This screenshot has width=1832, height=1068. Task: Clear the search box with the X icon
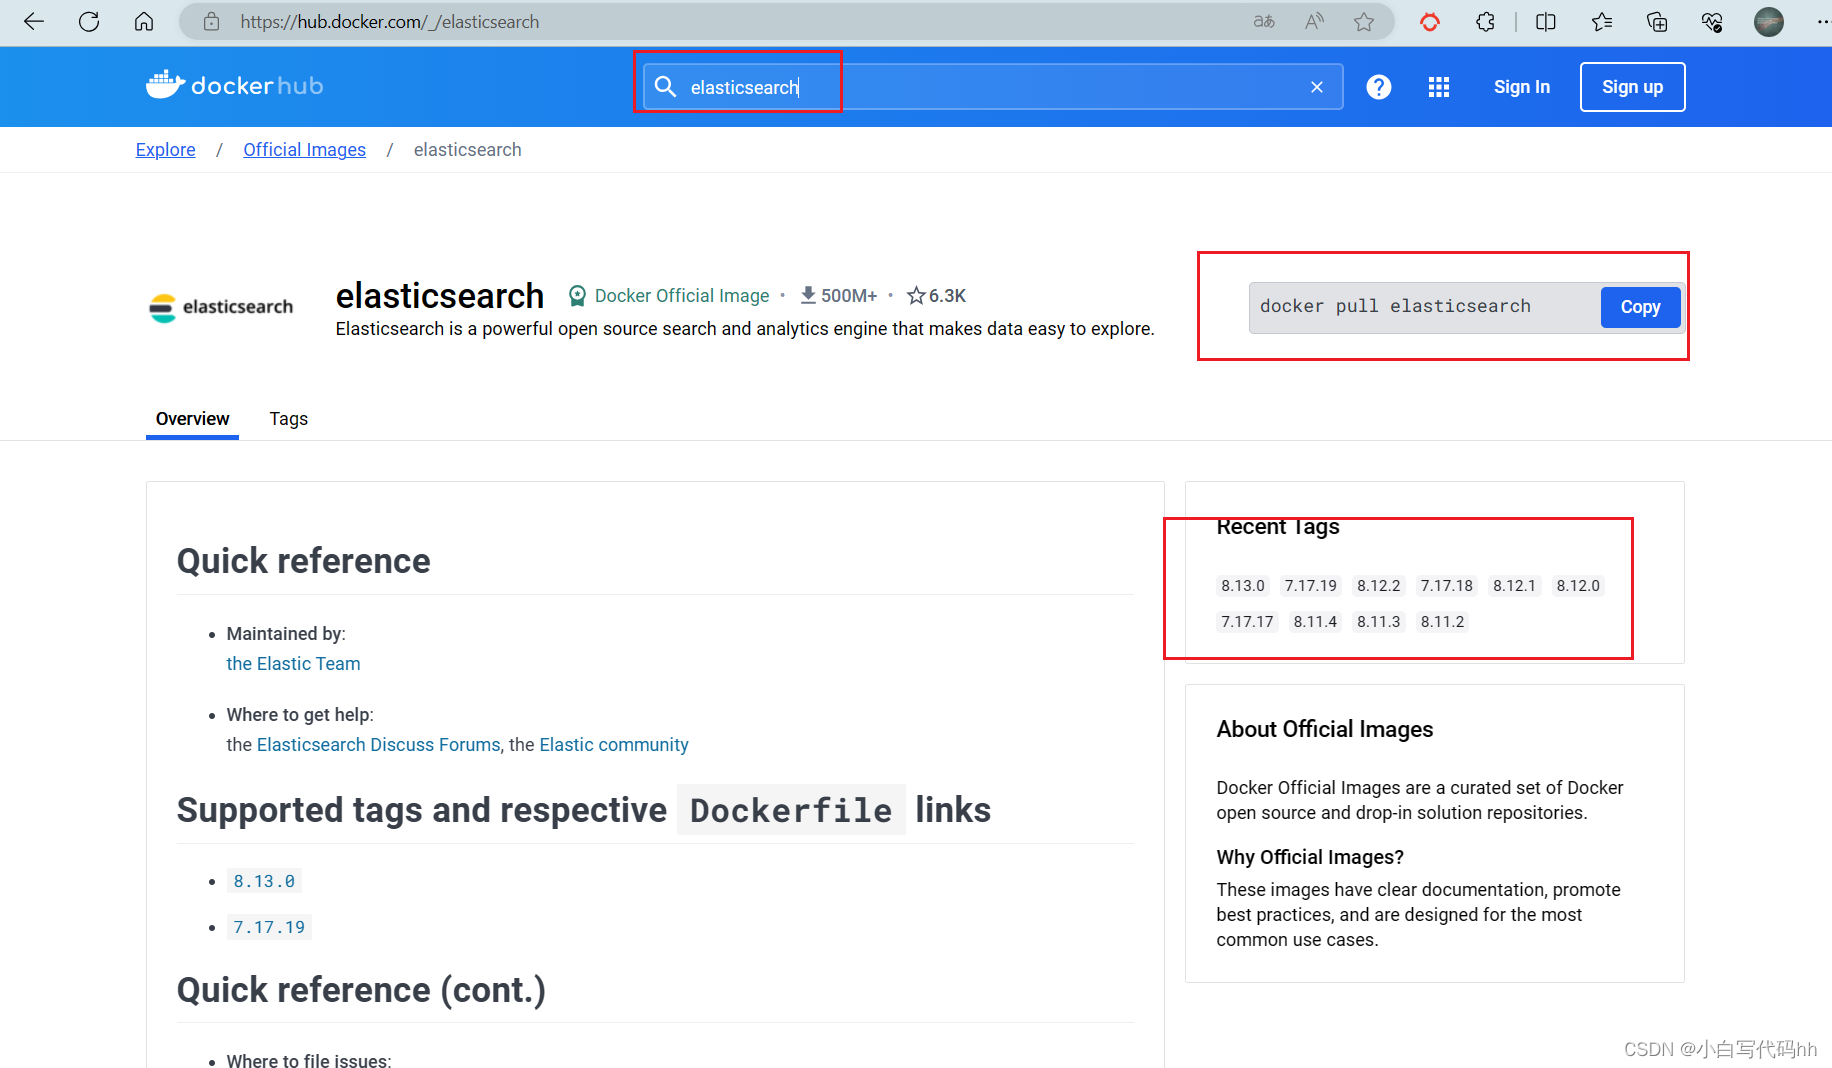(1316, 87)
